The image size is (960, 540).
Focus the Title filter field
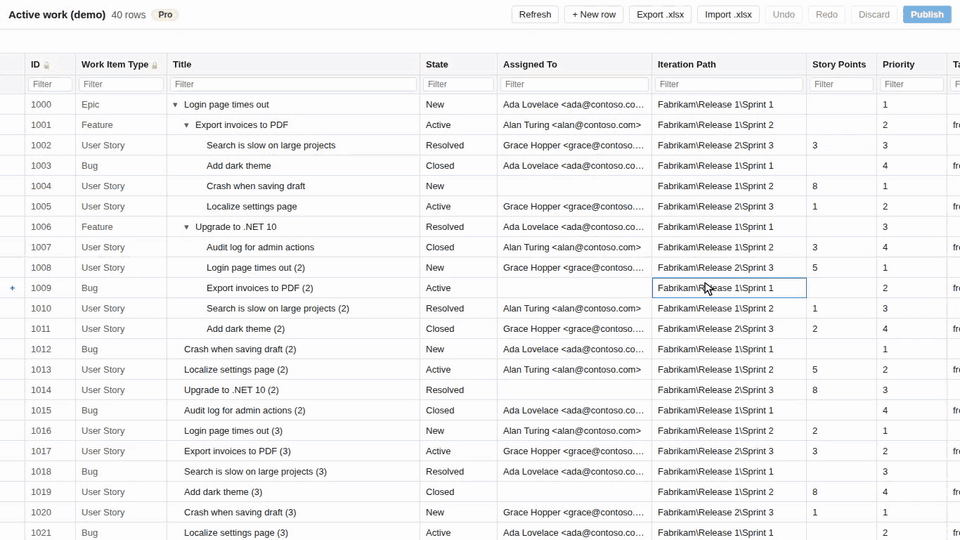[x=293, y=84]
